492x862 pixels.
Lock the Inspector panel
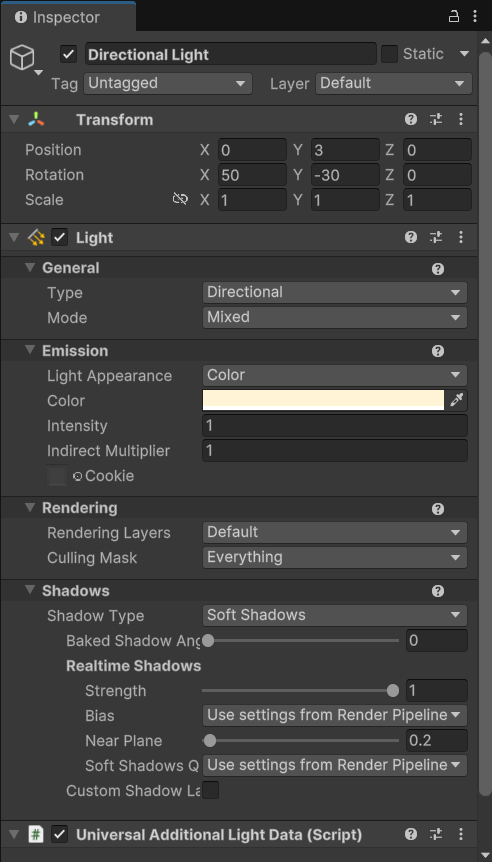pos(454,16)
